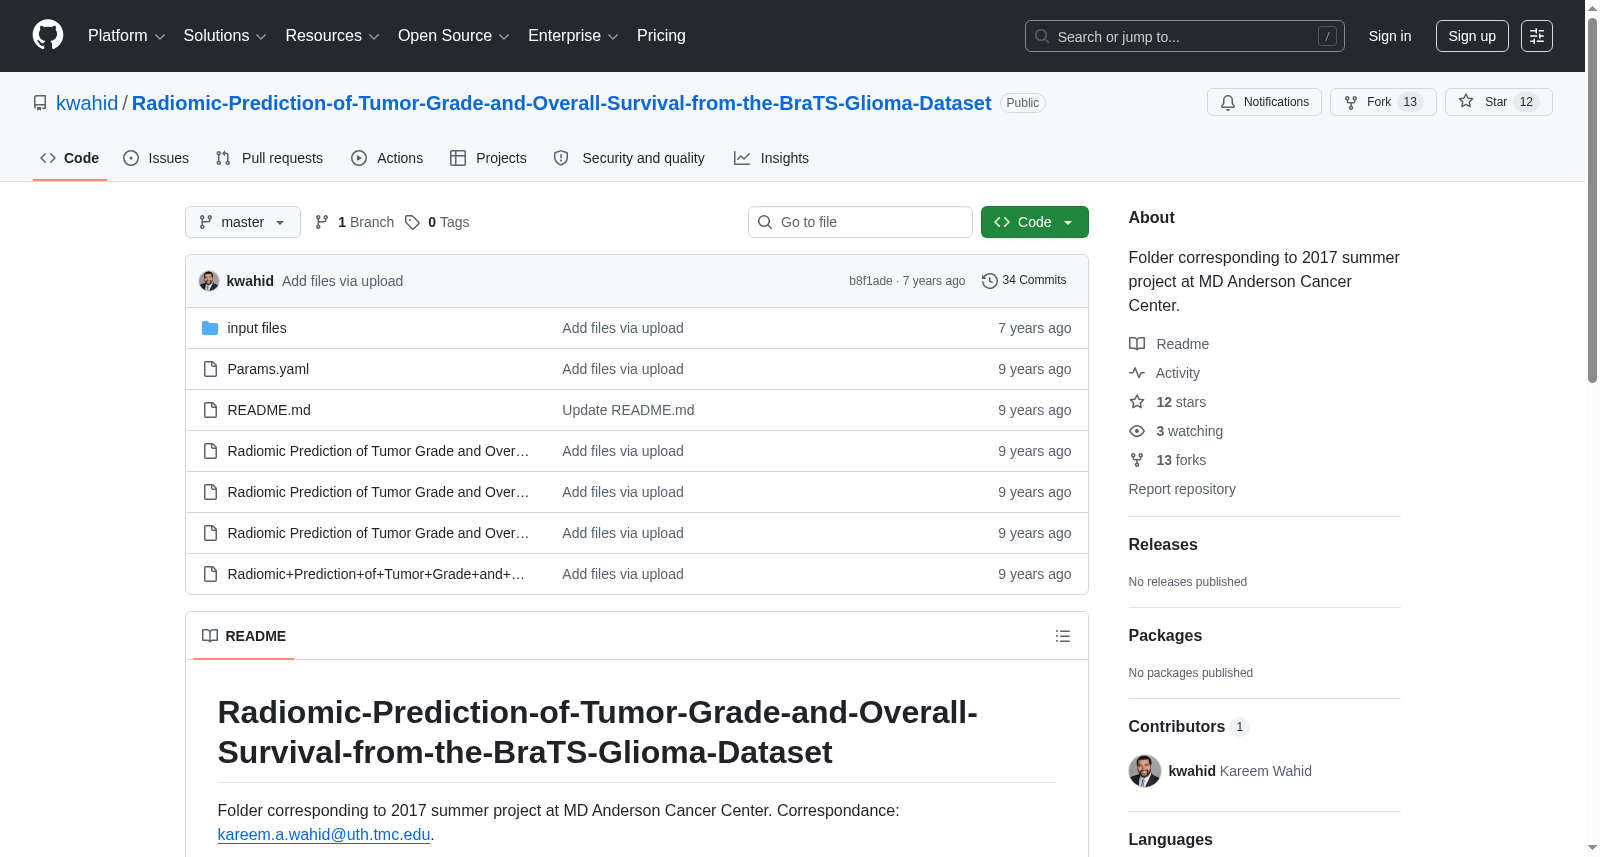Open the input files folder
1600x857 pixels.
coord(257,328)
